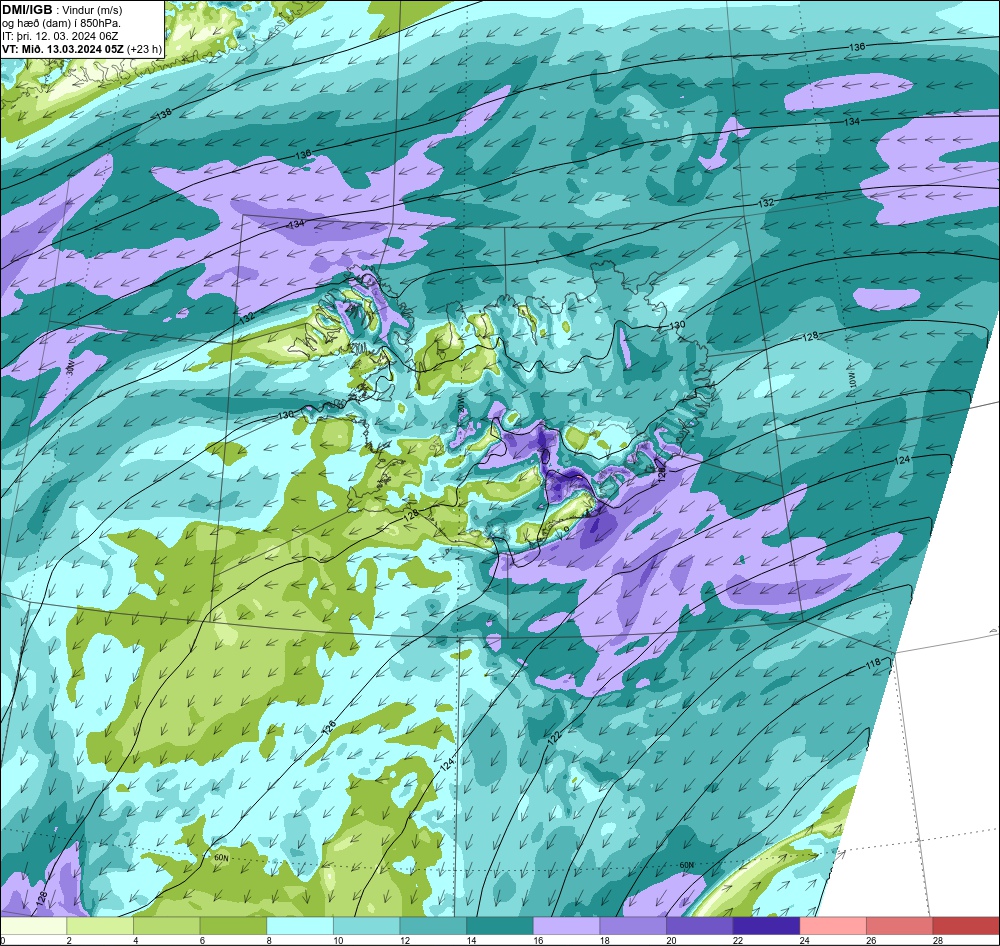Click the 30W longitude label

(71, 366)
